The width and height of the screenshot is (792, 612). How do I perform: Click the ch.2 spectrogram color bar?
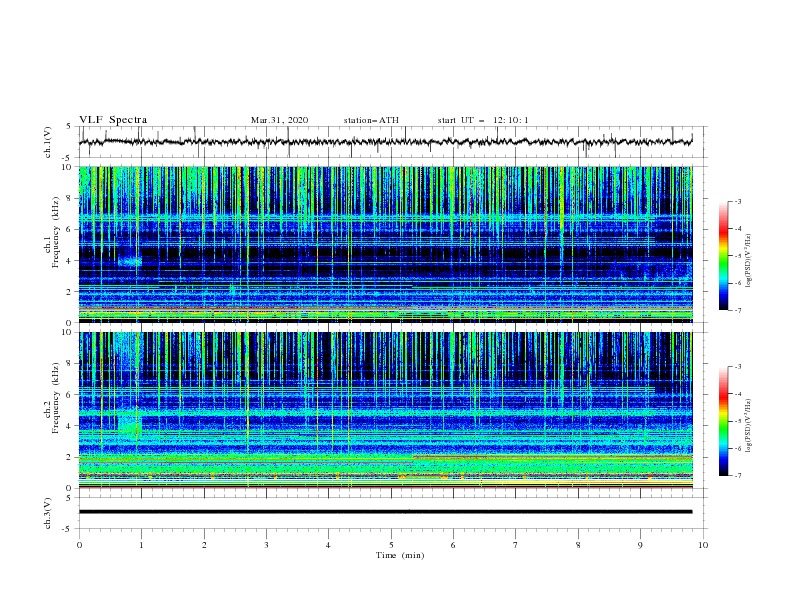click(x=723, y=421)
